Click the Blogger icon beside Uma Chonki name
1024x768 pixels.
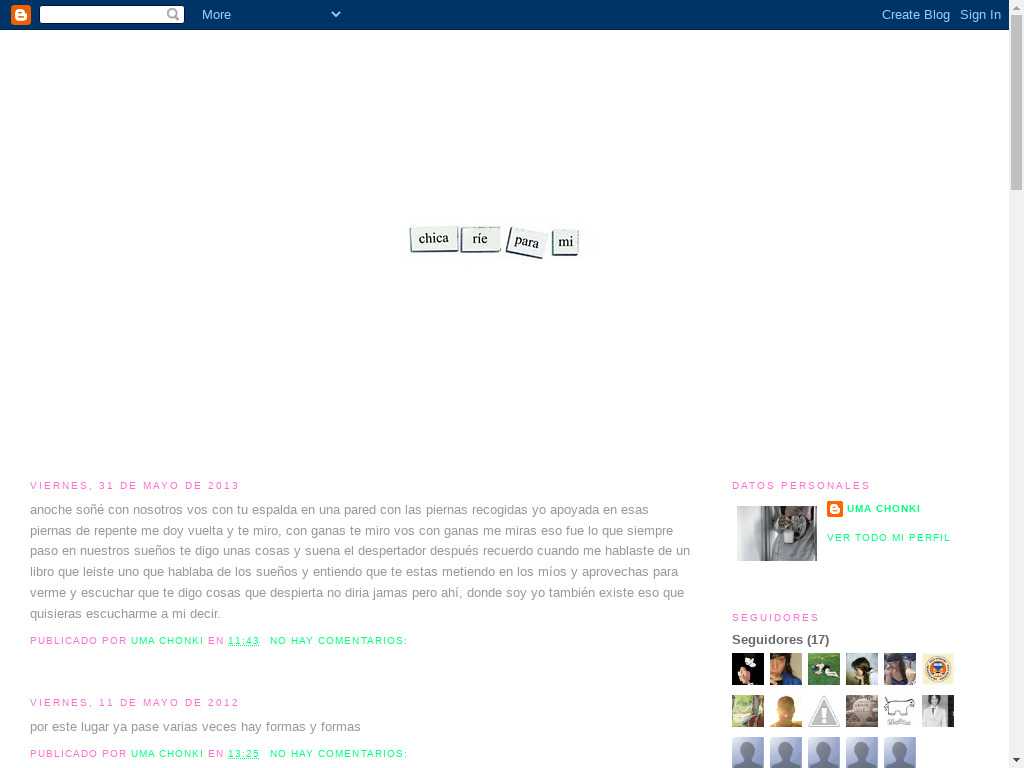point(835,509)
